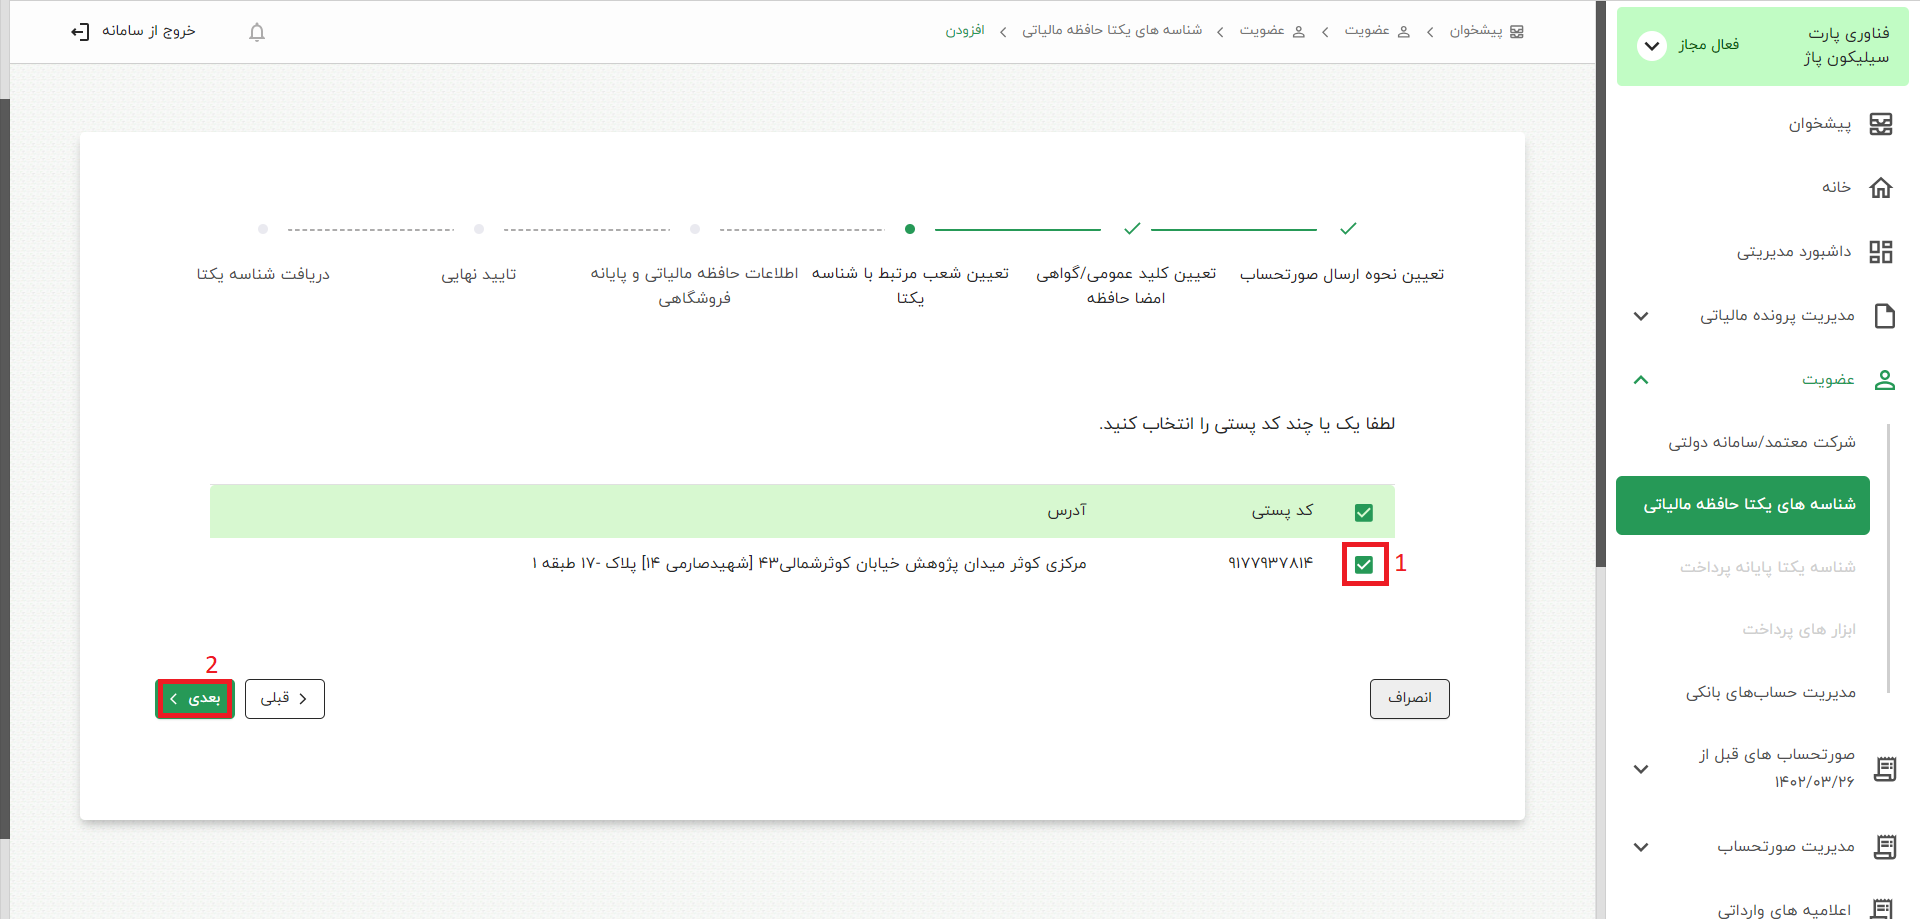Click داشبورد مدیریتی grid icon
This screenshot has height=920, width=1920.
pyautogui.click(x=1881, y=252)
